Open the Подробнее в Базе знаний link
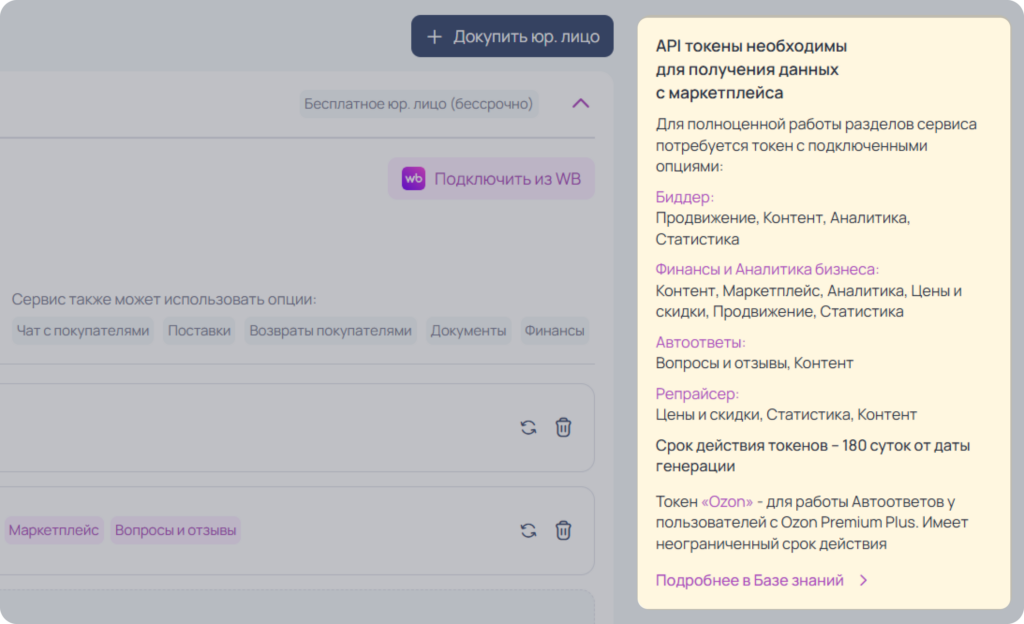 (749, 580)
